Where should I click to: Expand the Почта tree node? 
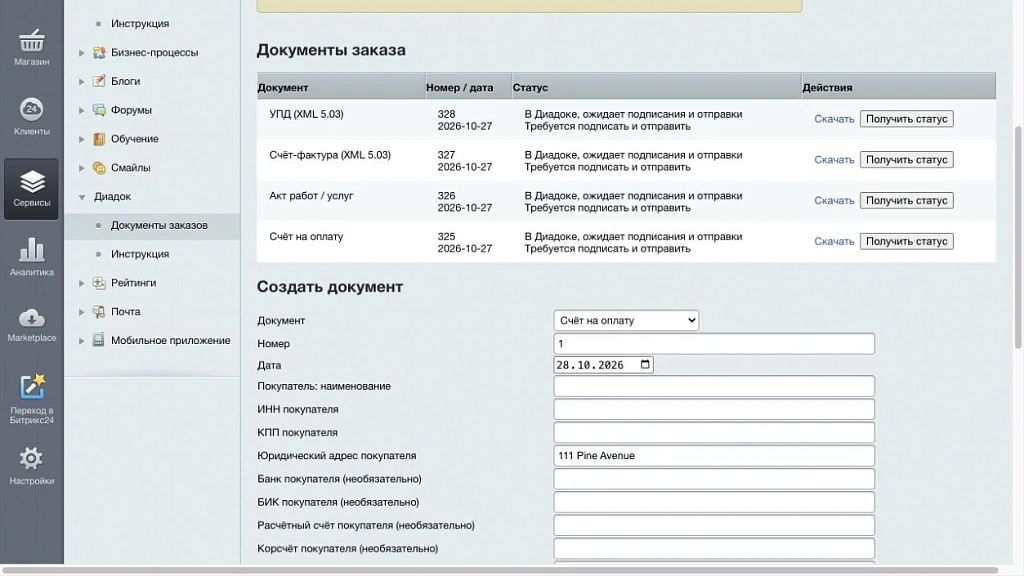[x=82, y=312]
